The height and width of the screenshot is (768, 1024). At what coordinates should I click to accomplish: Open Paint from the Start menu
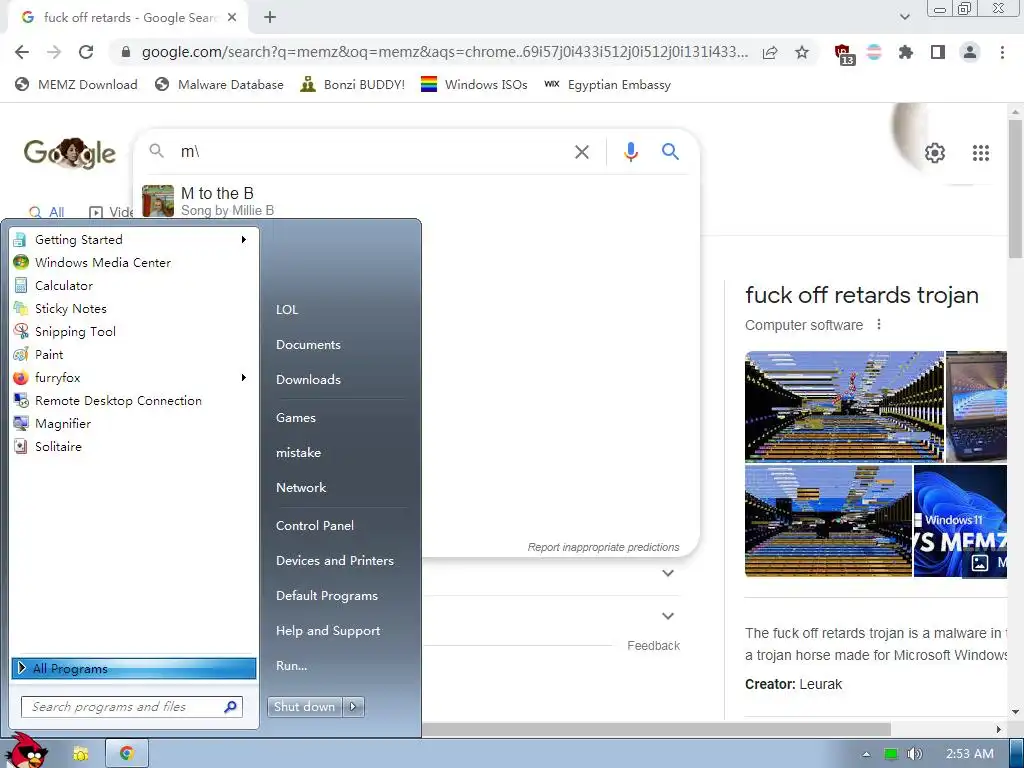pyautogui.click(x=133, y=355)
